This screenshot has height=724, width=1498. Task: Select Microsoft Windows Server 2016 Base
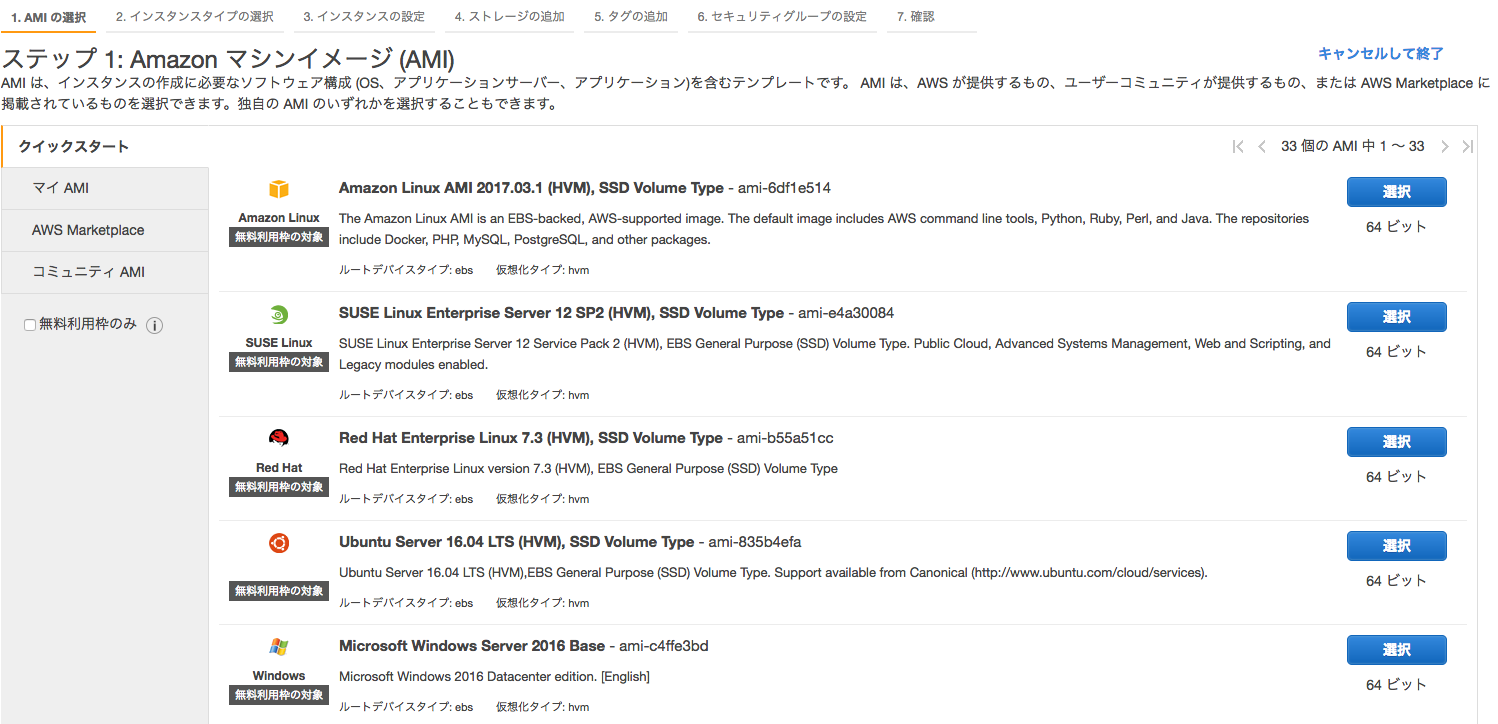click(x=1396, y=650)
